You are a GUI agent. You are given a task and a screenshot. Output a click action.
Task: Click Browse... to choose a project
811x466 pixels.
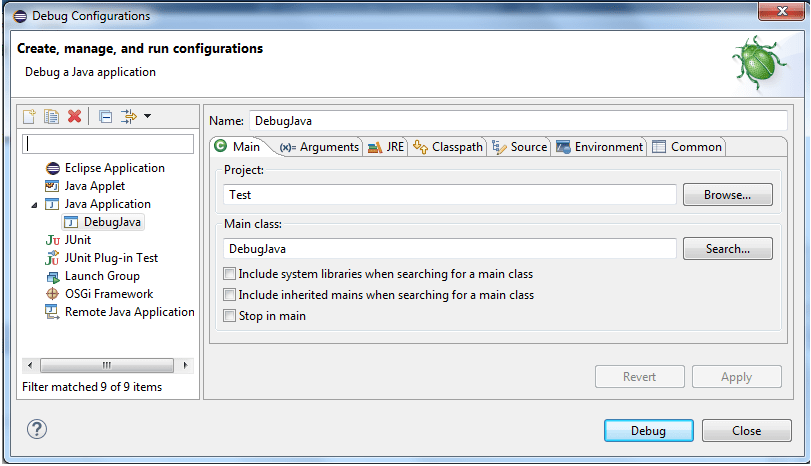(728, 195)
